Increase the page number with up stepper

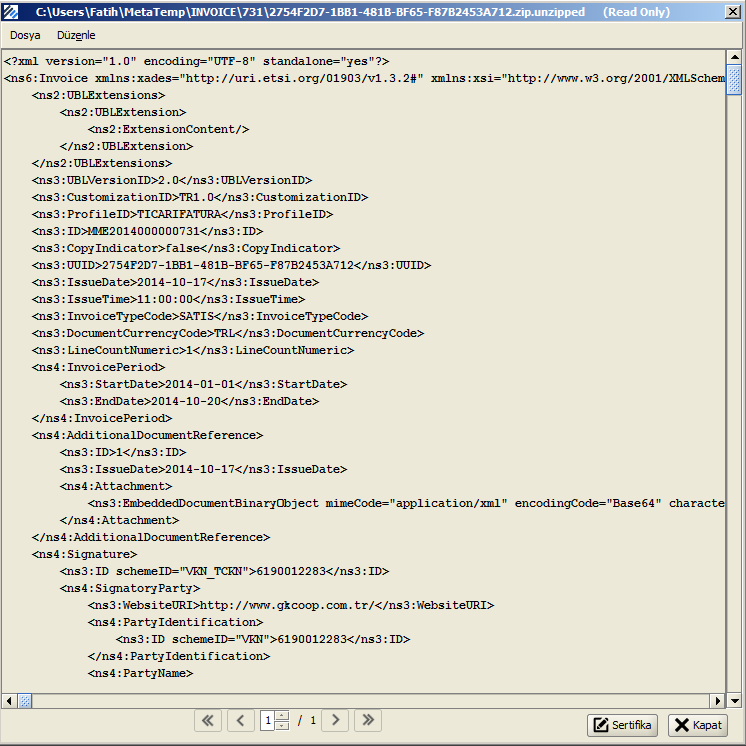(282, 716)
